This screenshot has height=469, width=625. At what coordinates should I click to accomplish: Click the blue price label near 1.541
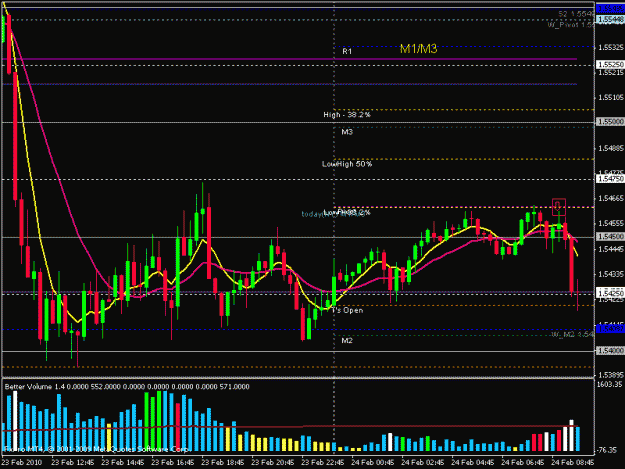610,329
